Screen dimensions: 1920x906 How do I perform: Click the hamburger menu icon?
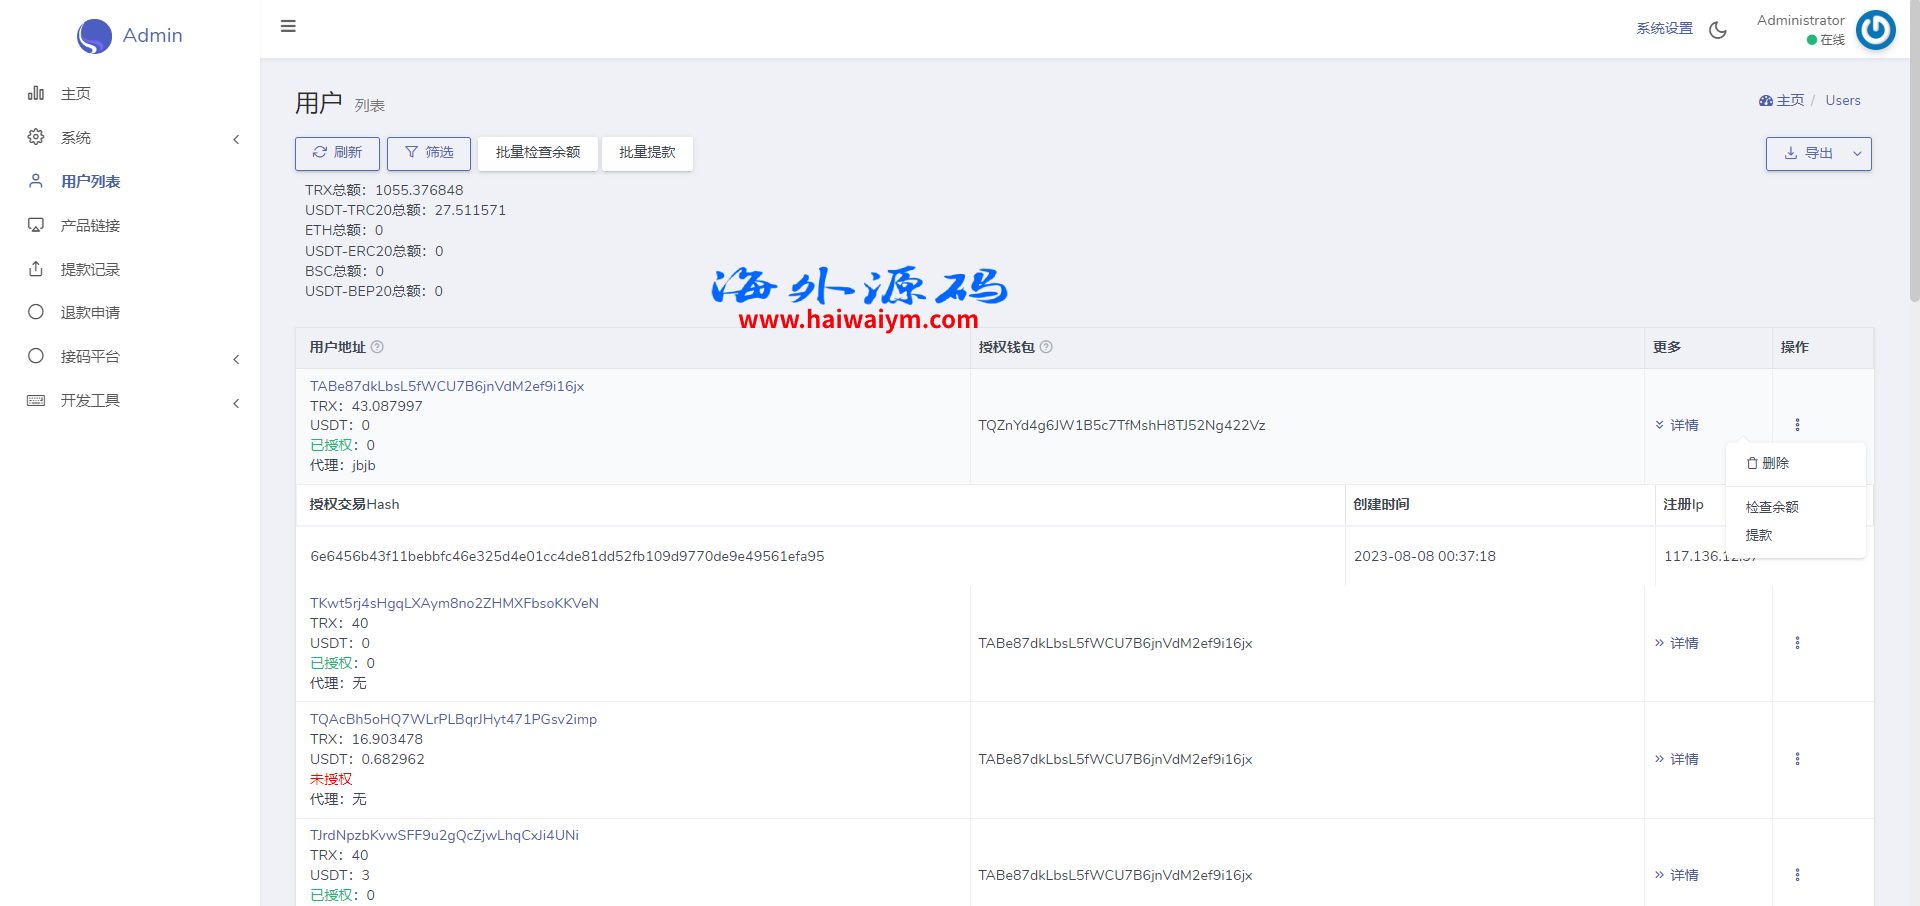point(288,26)
